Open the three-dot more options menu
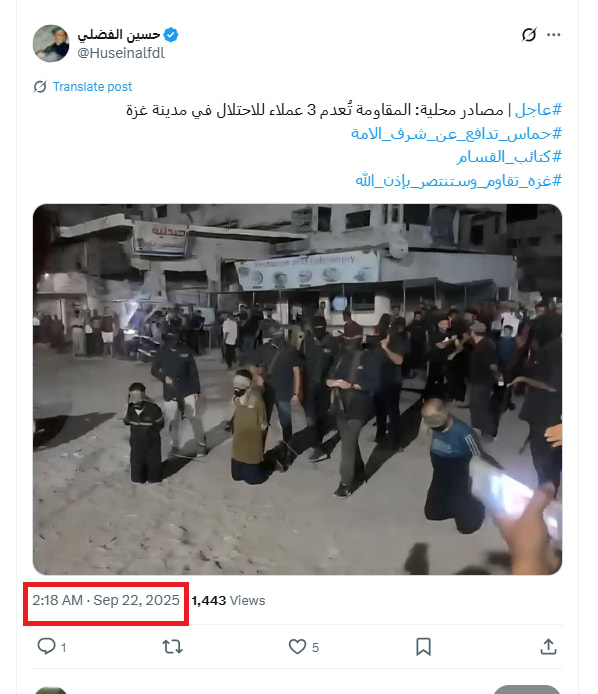Viewport: 598px width, 694px height. 553,35
